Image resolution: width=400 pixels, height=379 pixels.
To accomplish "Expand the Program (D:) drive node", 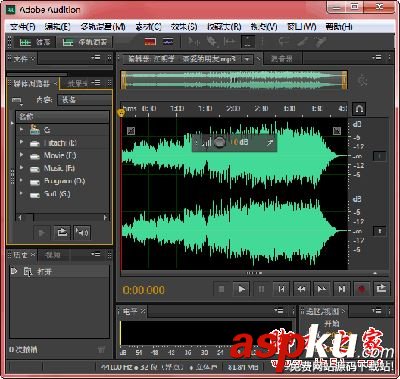I will pyautogui.click(x=22, y=181).
